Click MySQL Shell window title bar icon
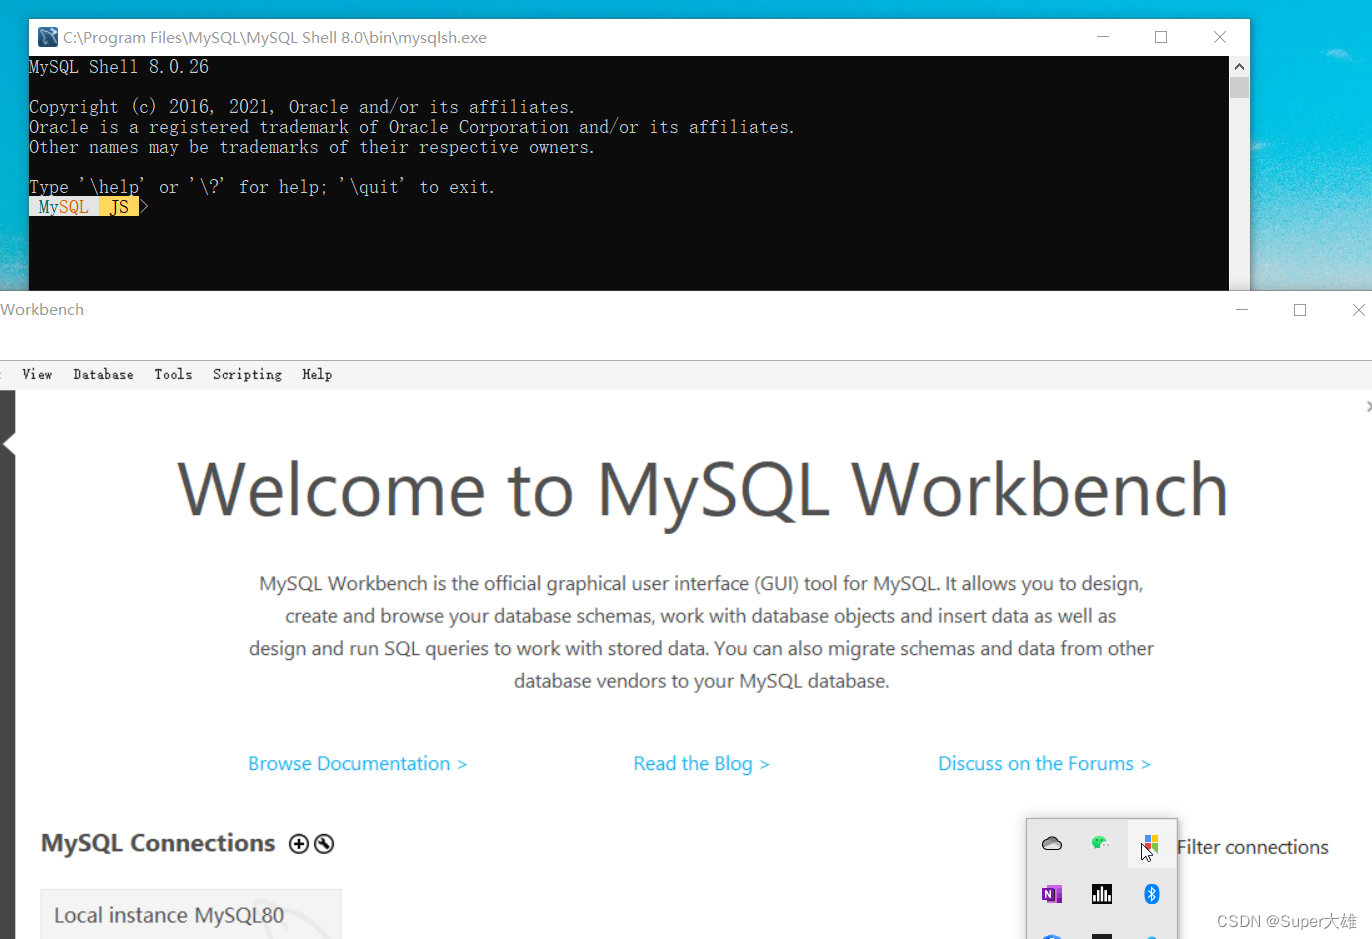1372x939 pixels. pos(47,37)
